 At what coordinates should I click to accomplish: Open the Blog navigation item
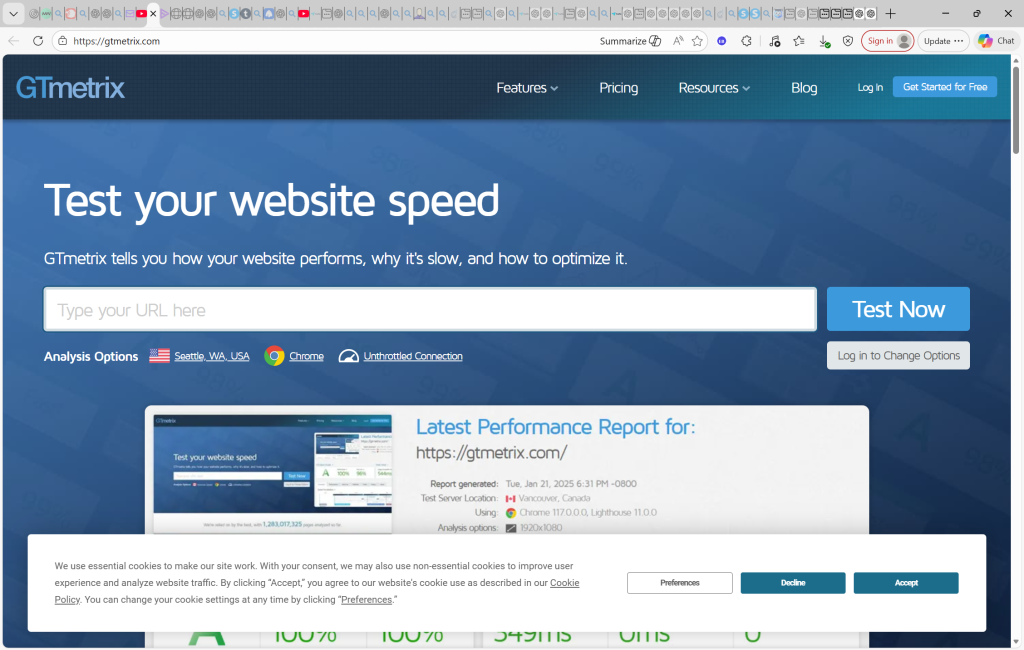pos(804,88)
